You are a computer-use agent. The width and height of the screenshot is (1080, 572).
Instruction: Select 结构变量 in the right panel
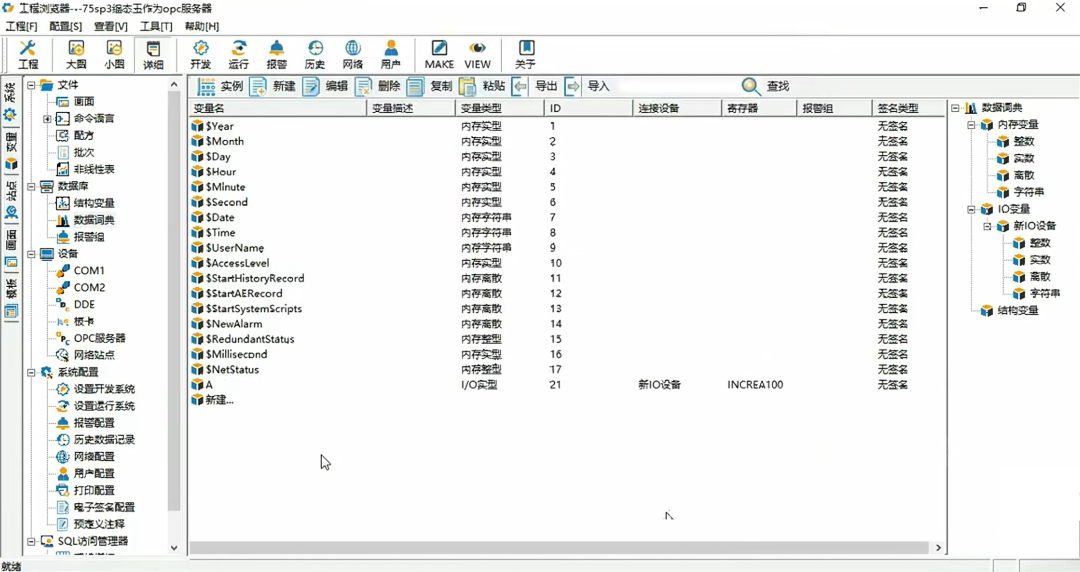1018,311
